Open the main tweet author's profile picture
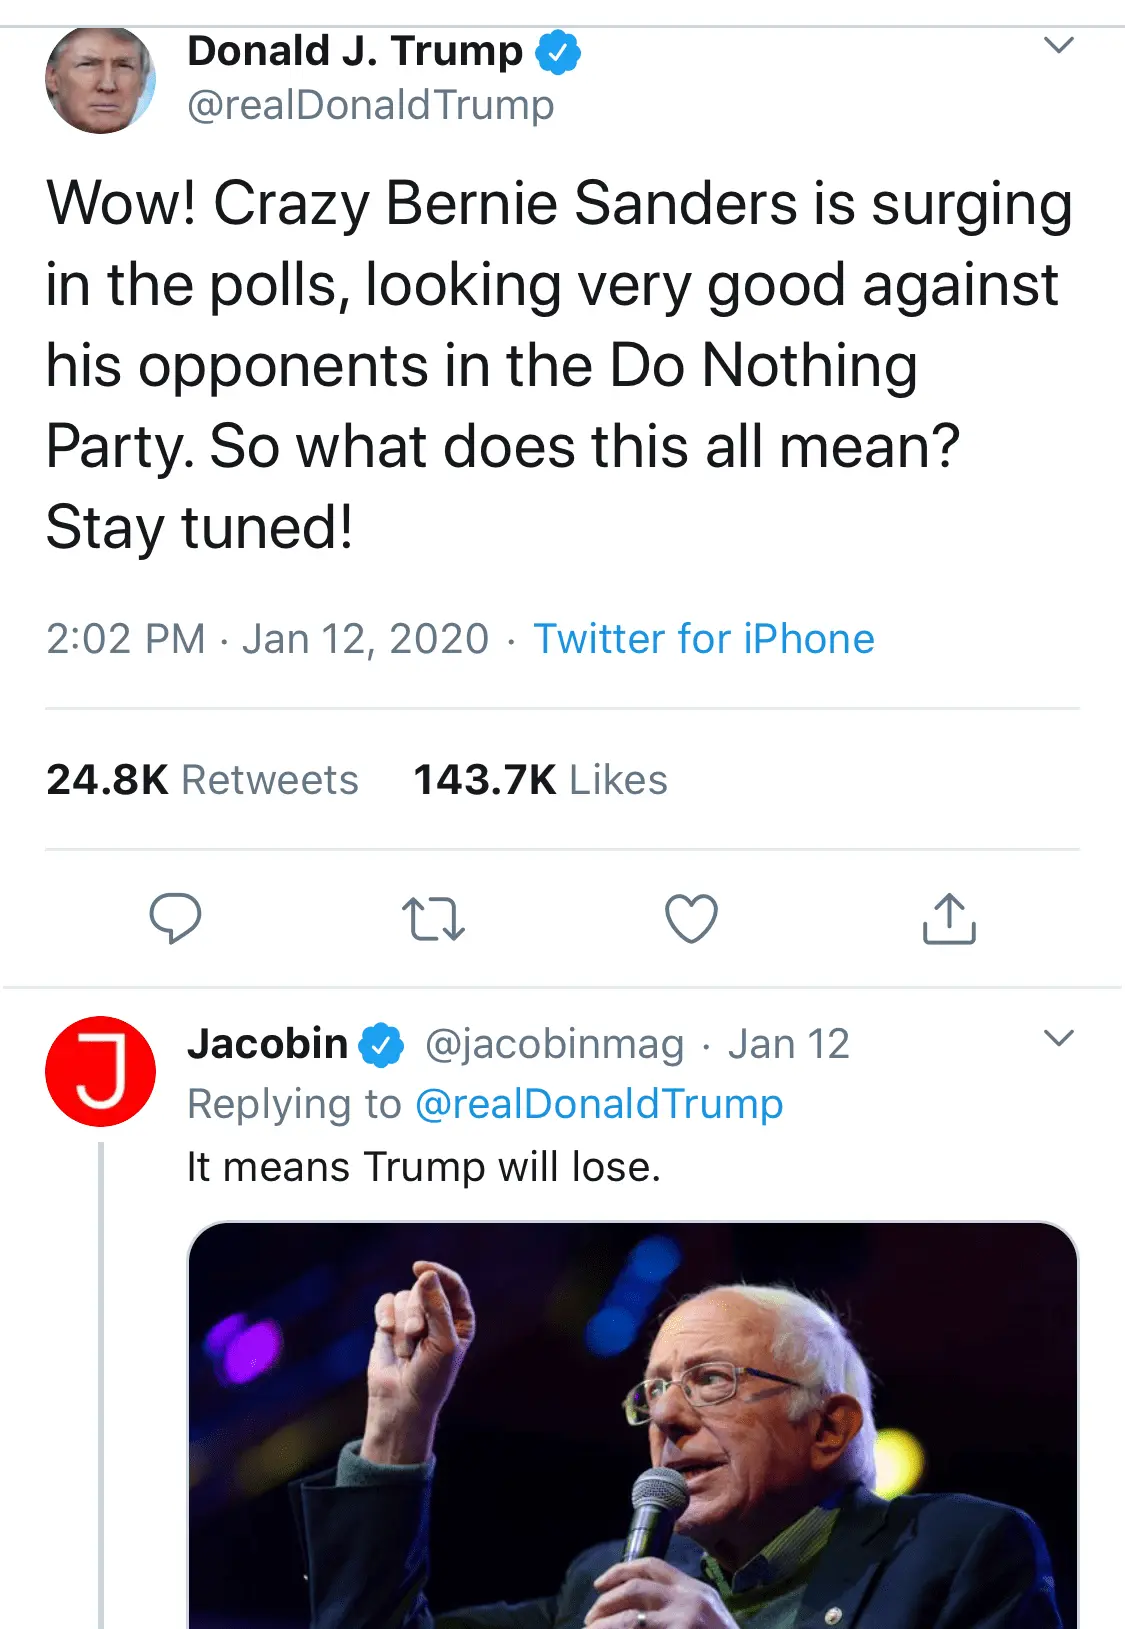 click(100, 80)
